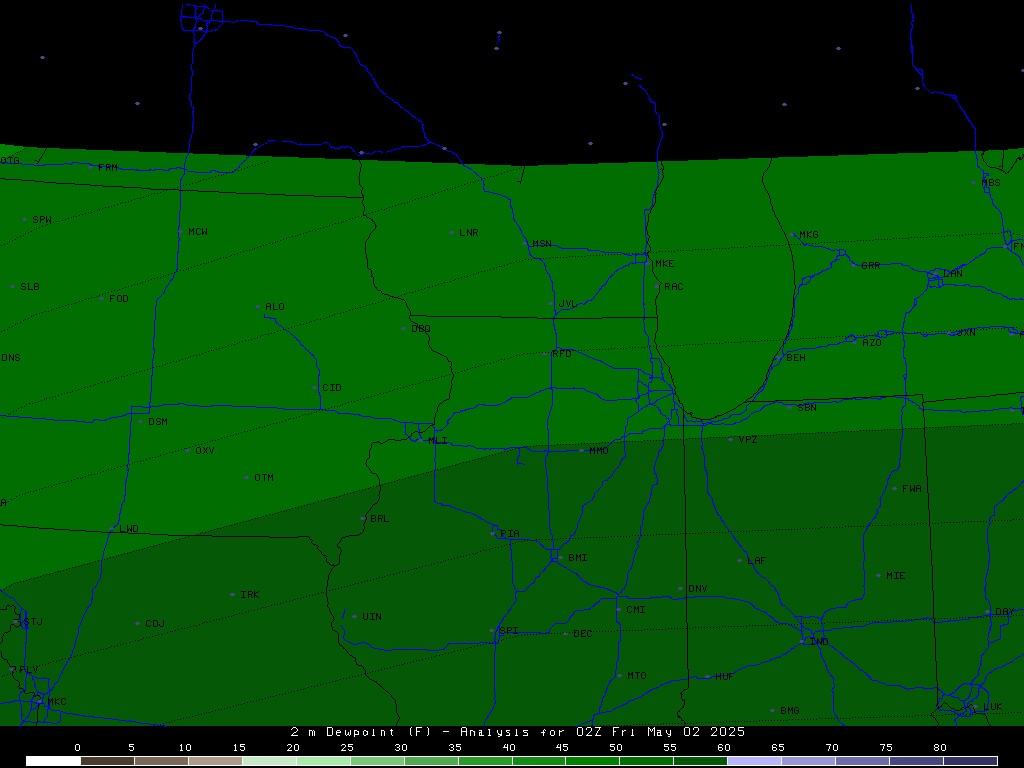Click the green 40–45 legend swatch
This screenshot has height=768, width=1024.
pyautogui.click(x=539, y=761)
